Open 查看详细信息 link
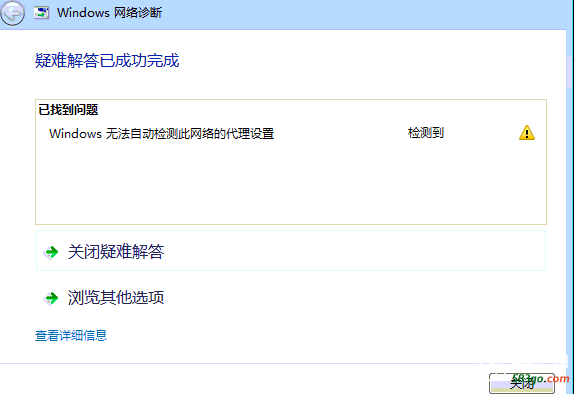 [71, 335]
